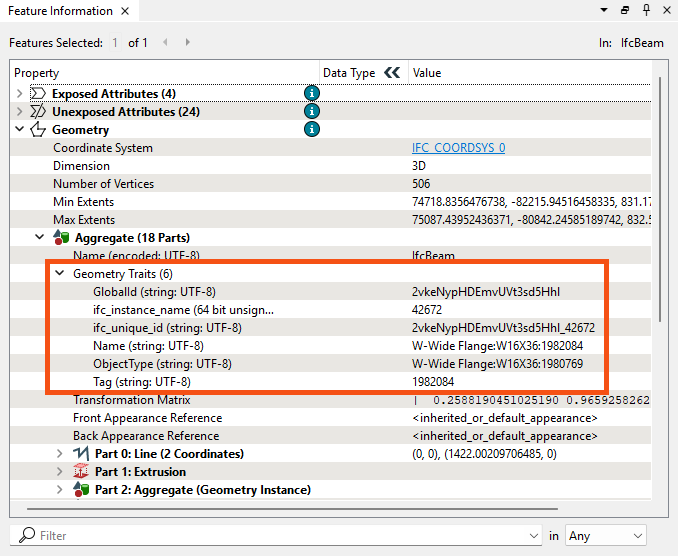Open the filter scope Any dropdown
The height and width of the screenshot is (556, 678).
click(x=605, y=536)
